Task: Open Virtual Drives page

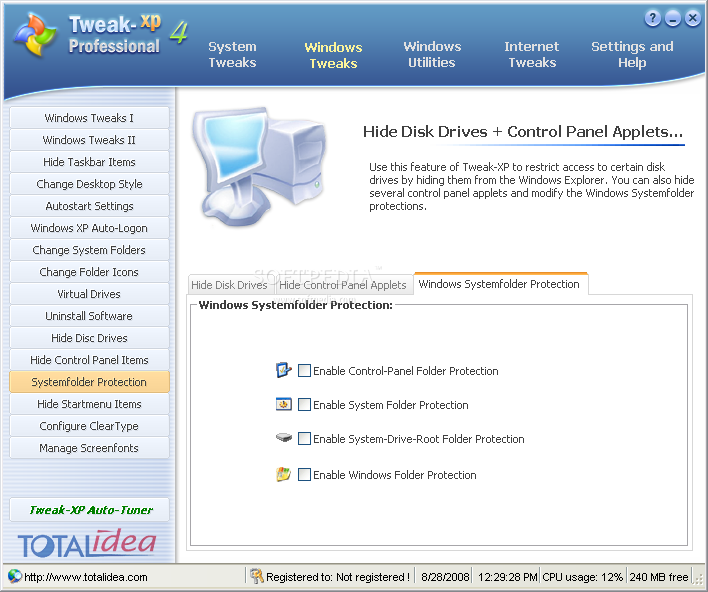Action: (89, 294)
